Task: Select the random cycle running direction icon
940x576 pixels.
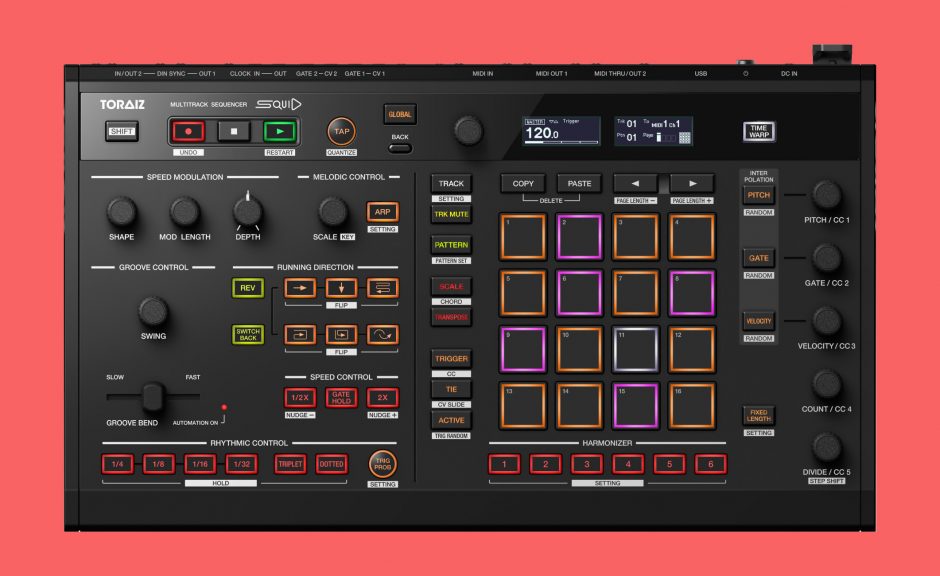Action: tap(382, 335)
